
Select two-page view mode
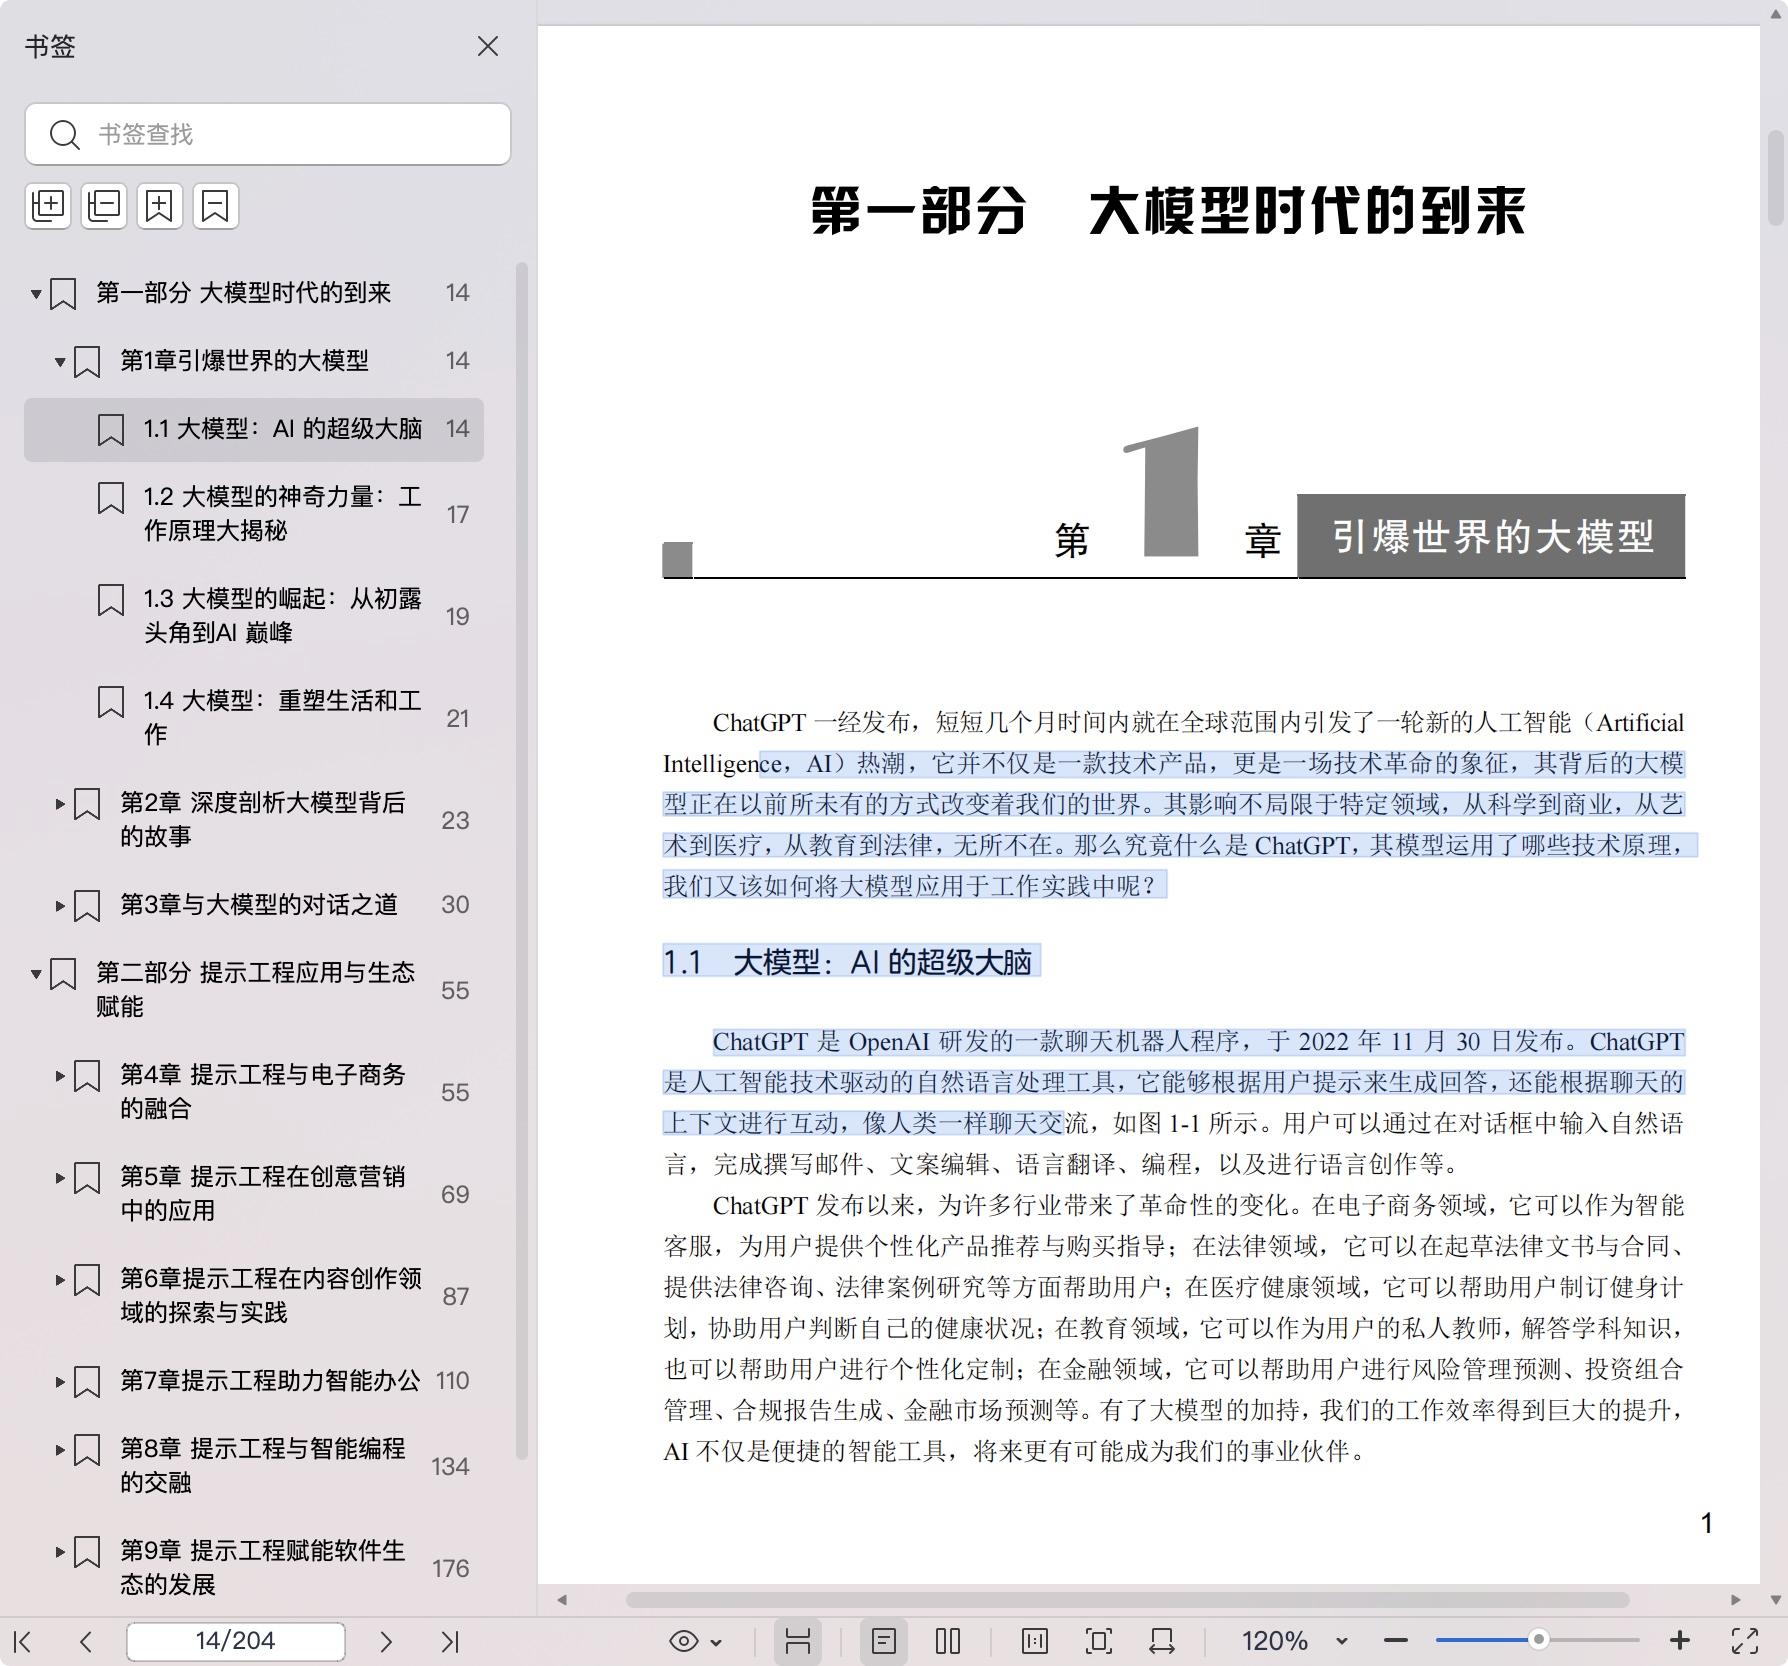pos(948,1641)
